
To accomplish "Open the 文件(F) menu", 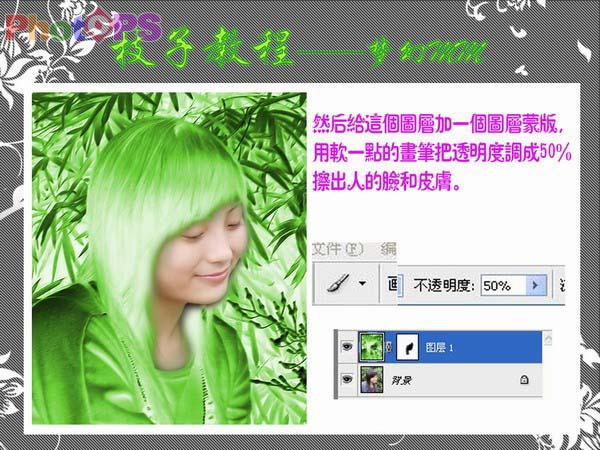I will pyautogui.click(x=338, y=249).
